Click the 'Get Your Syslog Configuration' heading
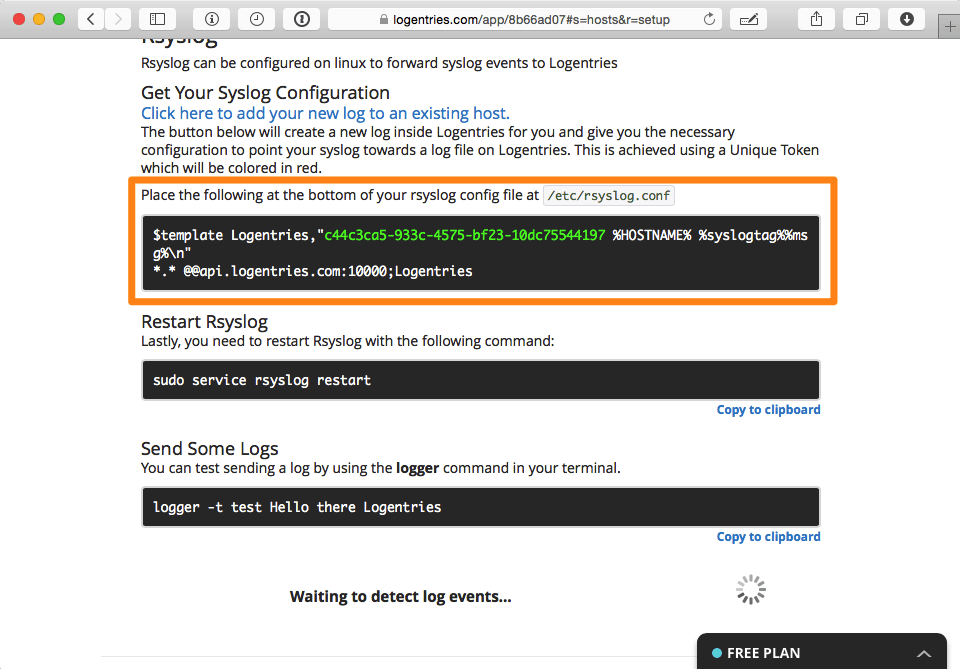This screenshot has height=669, width=960. coord(265,92)
